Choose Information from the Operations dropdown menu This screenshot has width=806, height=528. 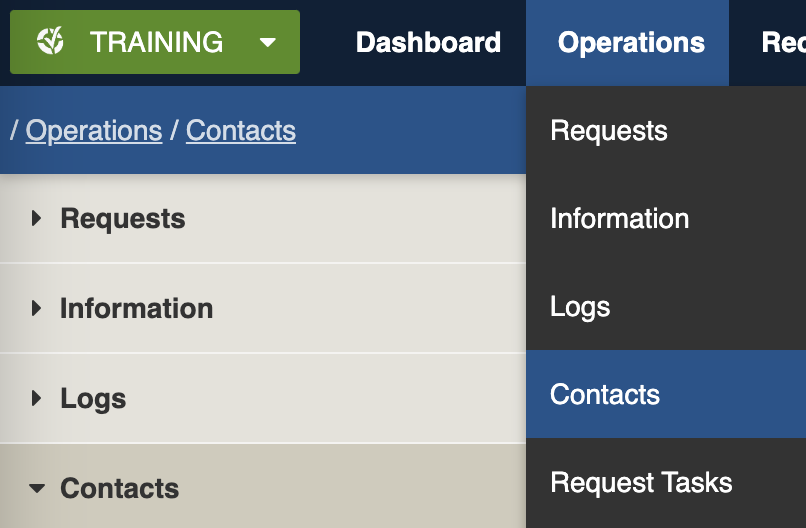click(619, 219)
